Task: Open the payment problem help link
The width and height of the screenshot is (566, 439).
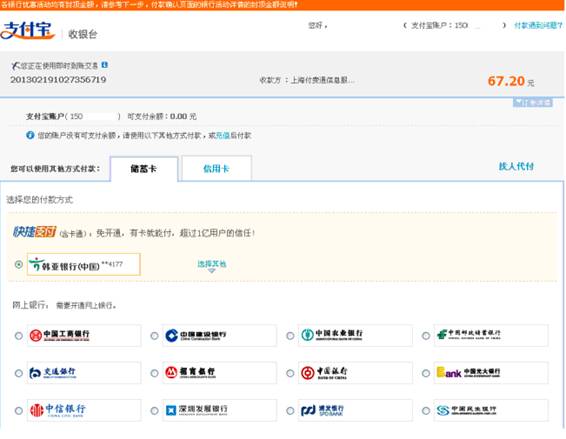Action: point(538,25)
